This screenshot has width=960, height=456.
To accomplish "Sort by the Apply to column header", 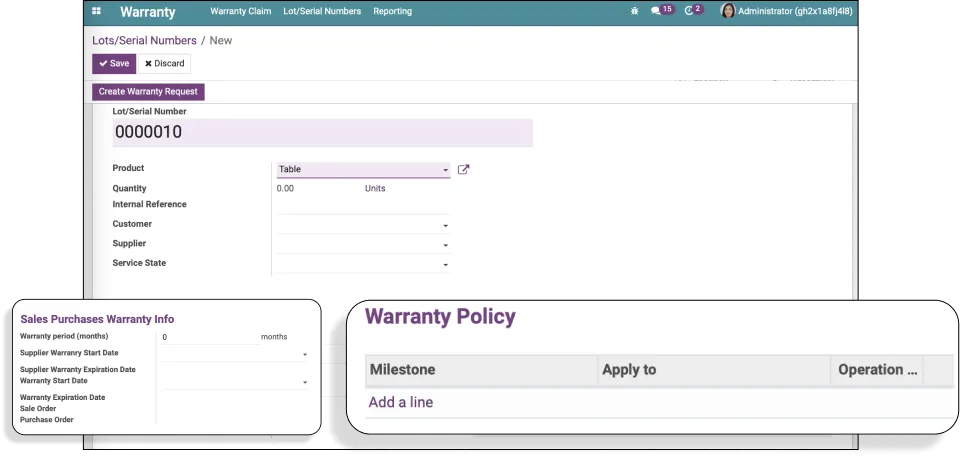I will pos(714,370).
